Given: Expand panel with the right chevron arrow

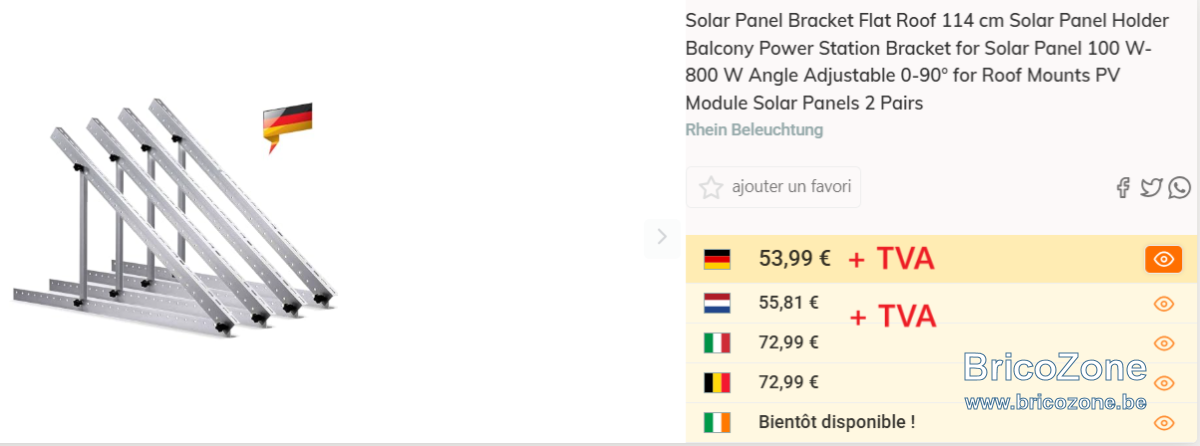Looking at the screenshot, I should 662,237.
